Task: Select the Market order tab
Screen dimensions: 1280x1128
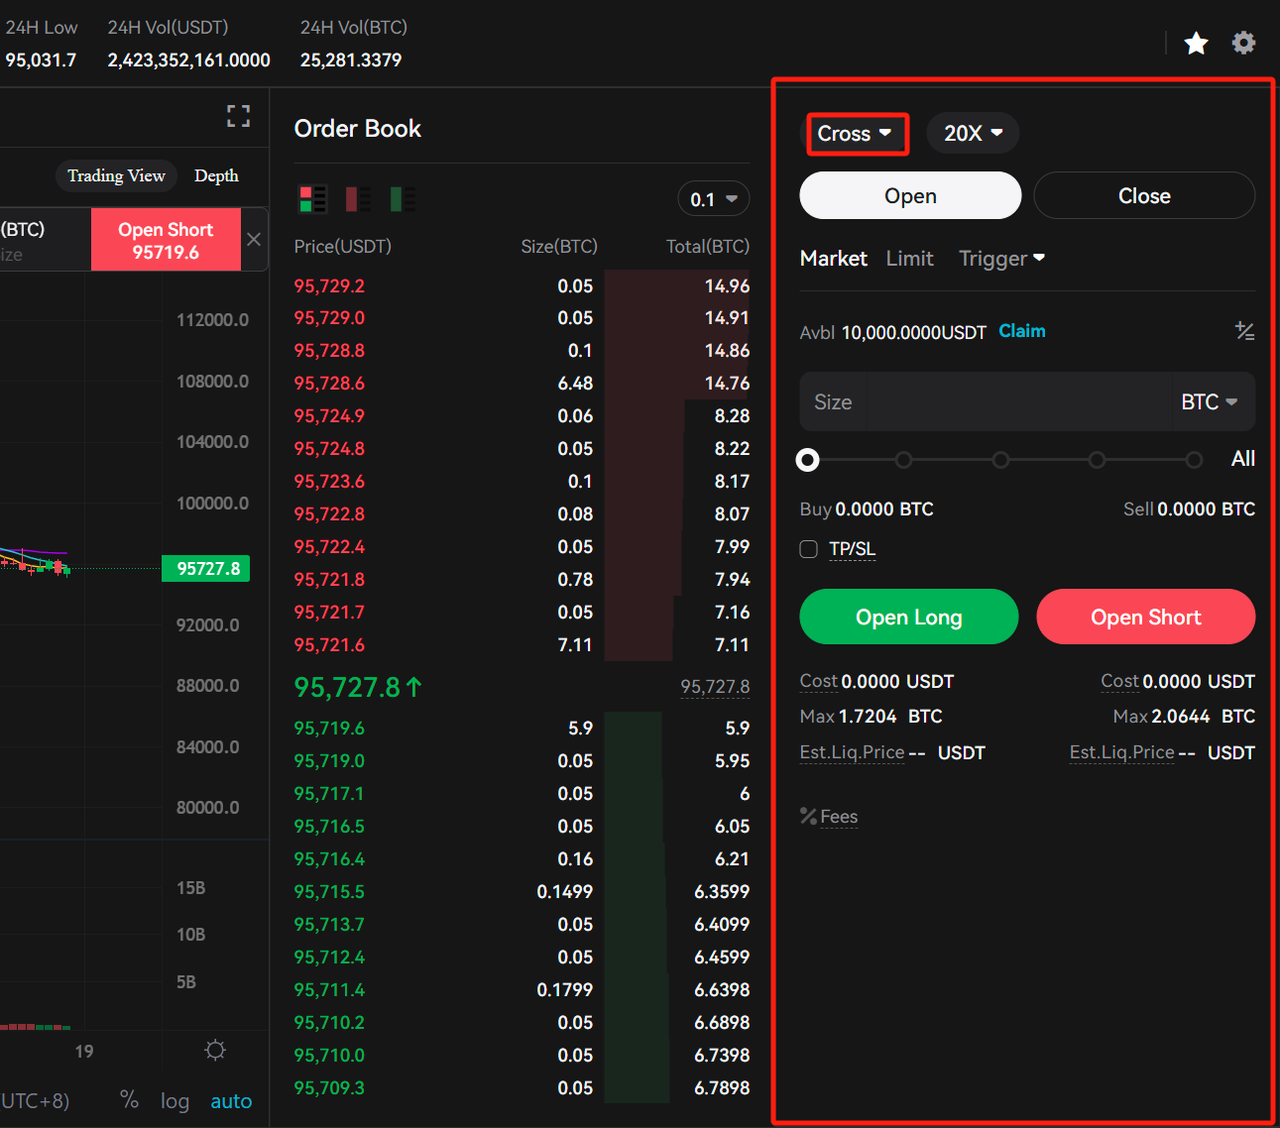Action: (833, 258)
